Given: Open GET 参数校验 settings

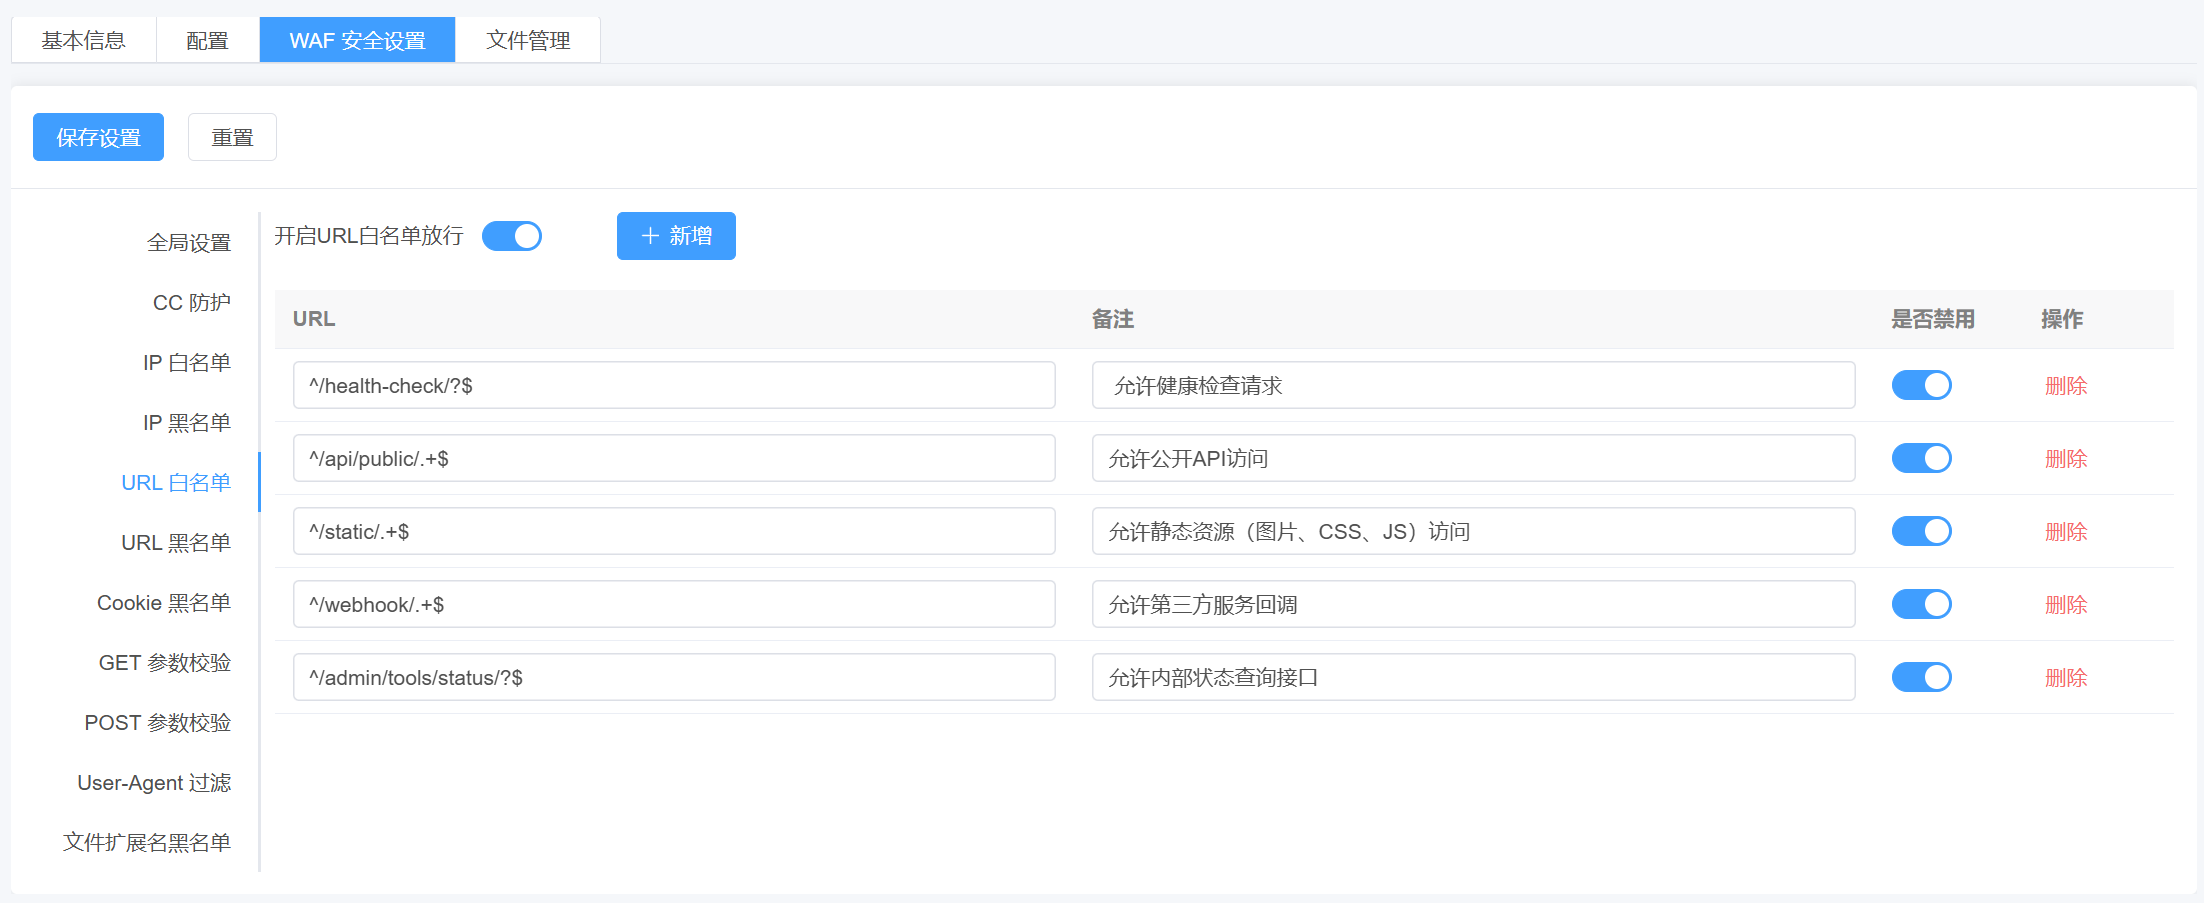Looking at the screenshot, I should click(165, 663).
